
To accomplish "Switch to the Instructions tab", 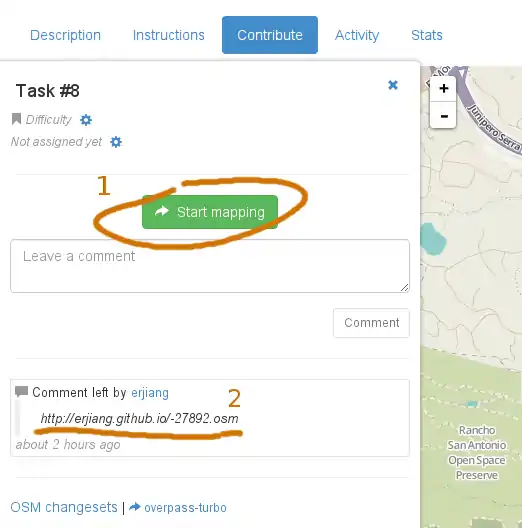I will 169,35.
